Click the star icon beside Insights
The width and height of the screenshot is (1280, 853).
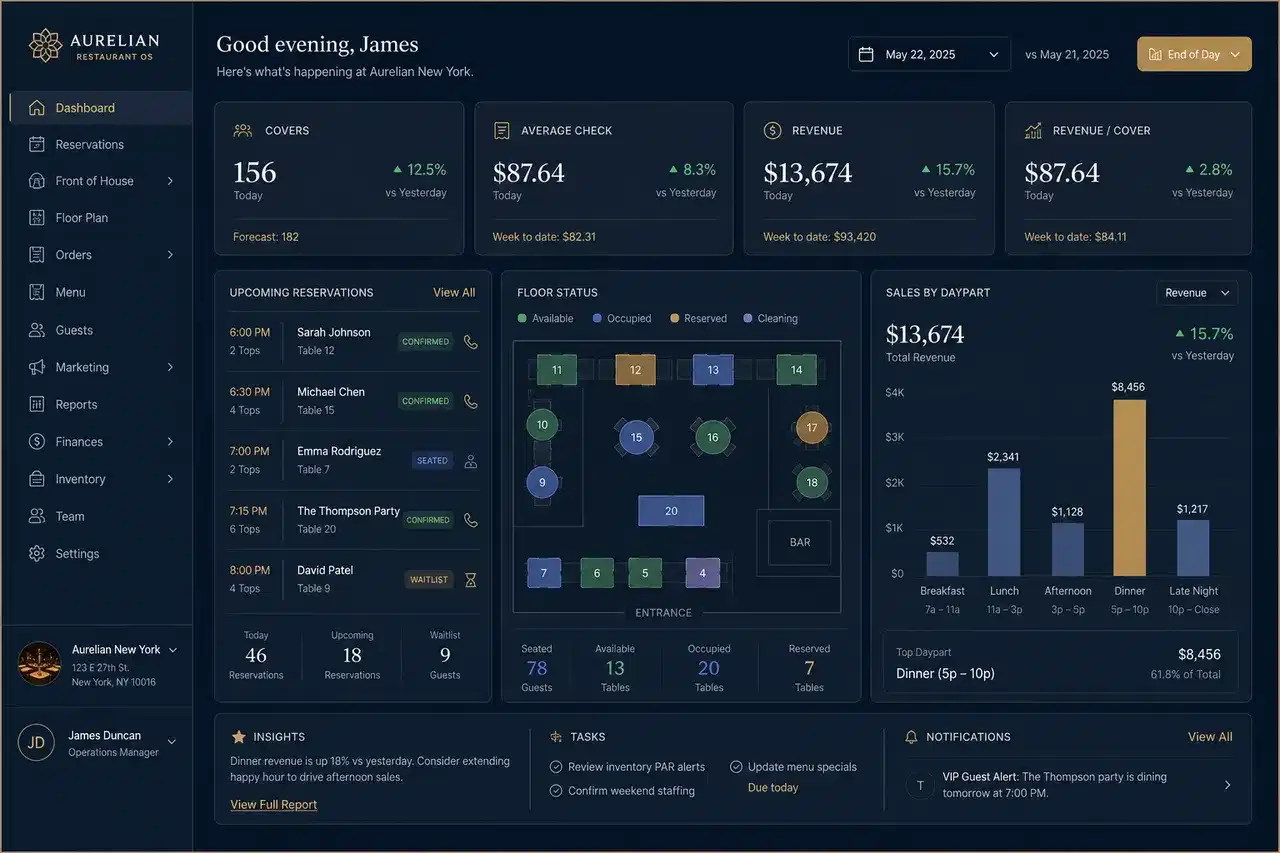pos(238,737)
